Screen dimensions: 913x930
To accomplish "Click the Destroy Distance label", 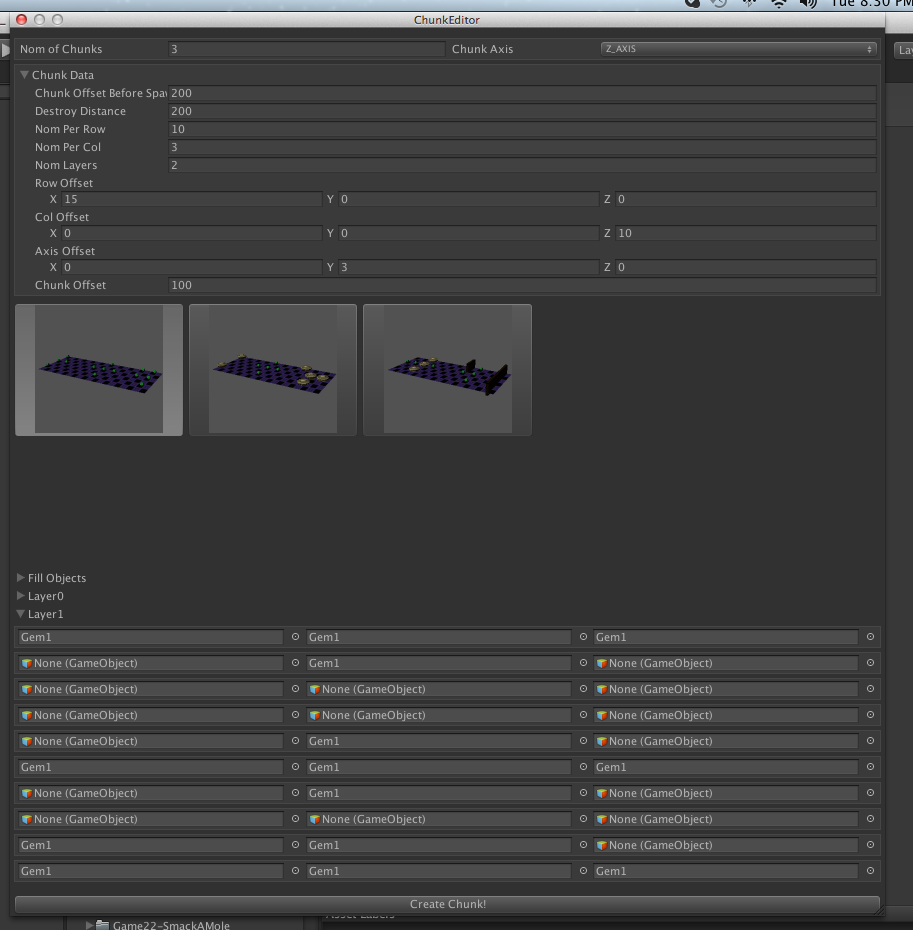I will 80,111.
